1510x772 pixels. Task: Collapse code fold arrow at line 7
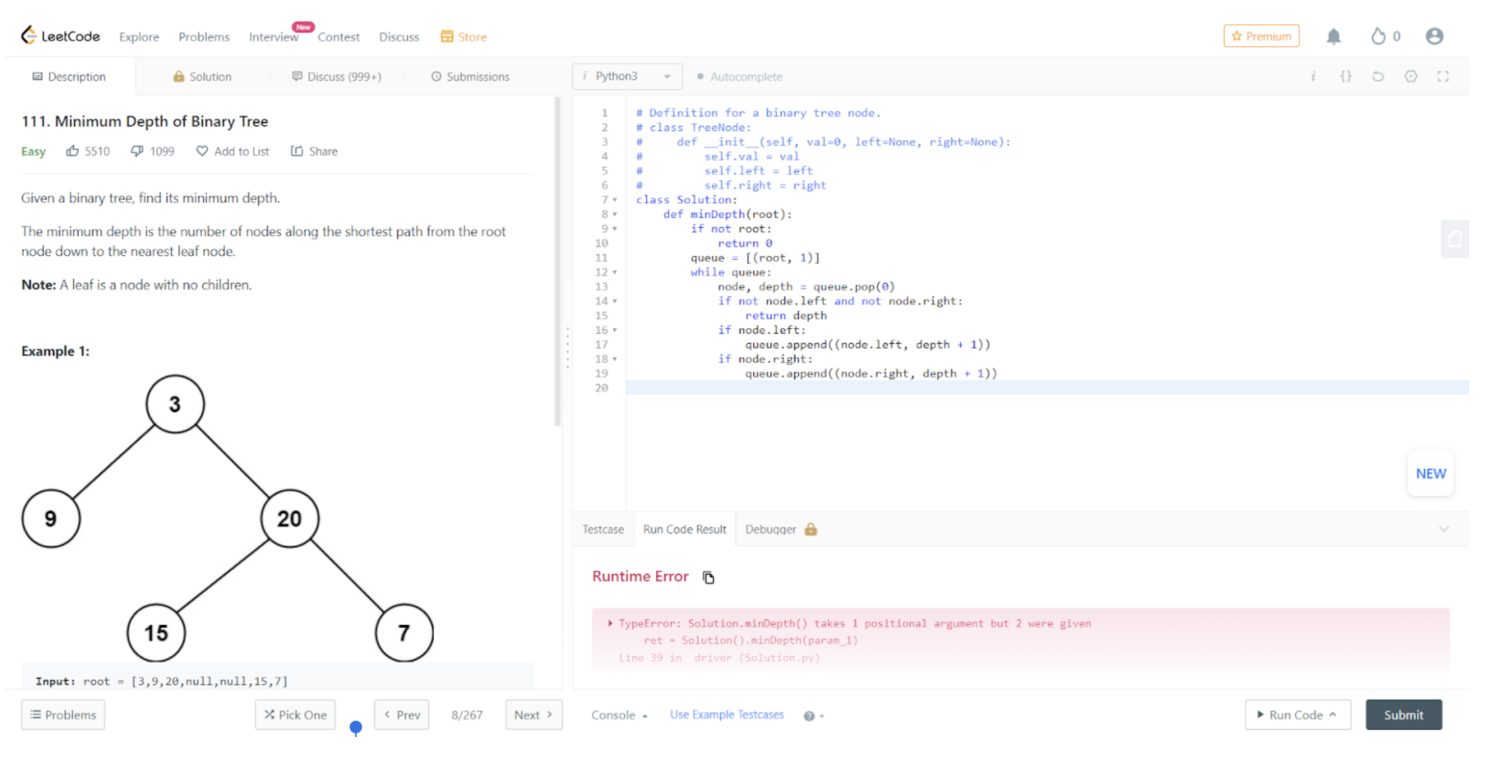point(615,200)
